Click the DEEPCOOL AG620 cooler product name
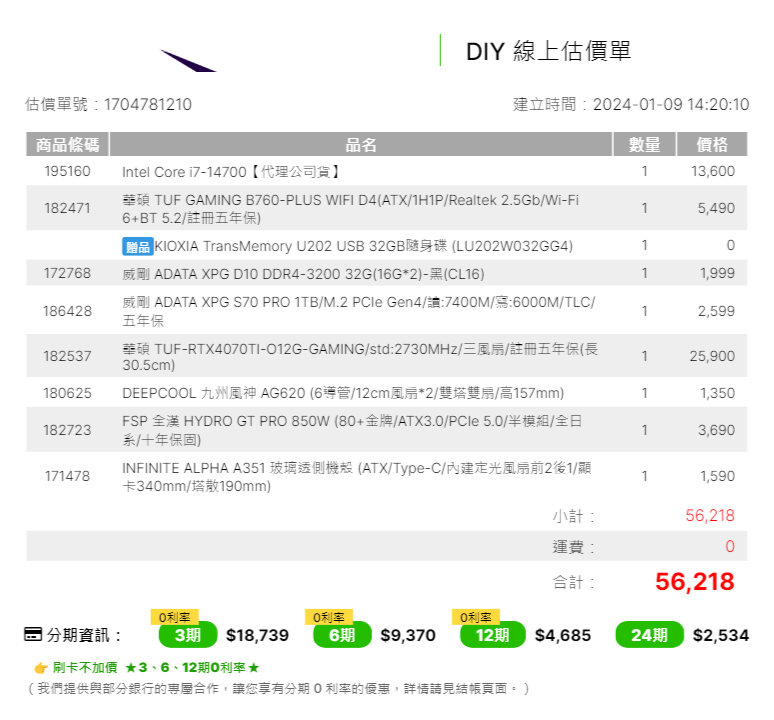 (343, 393)
